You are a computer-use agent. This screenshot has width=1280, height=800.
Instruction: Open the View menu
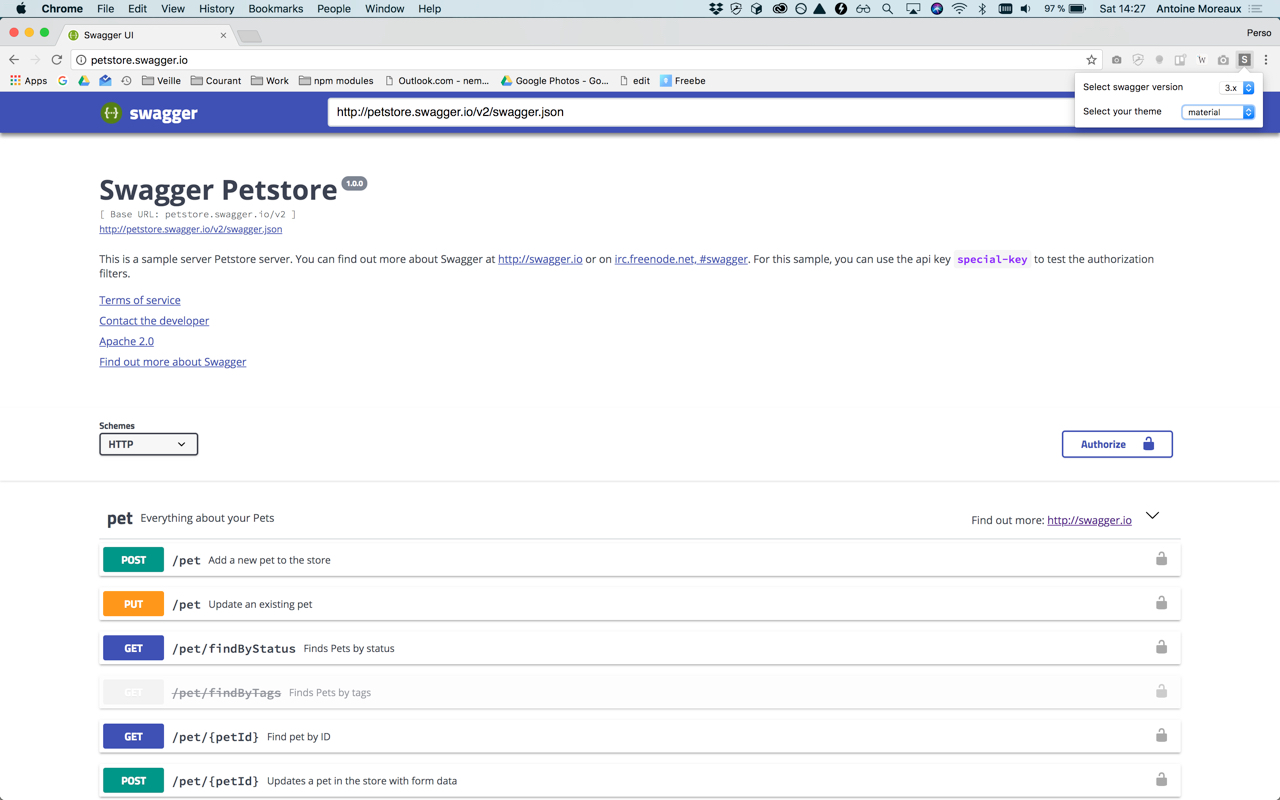point(173,9)
